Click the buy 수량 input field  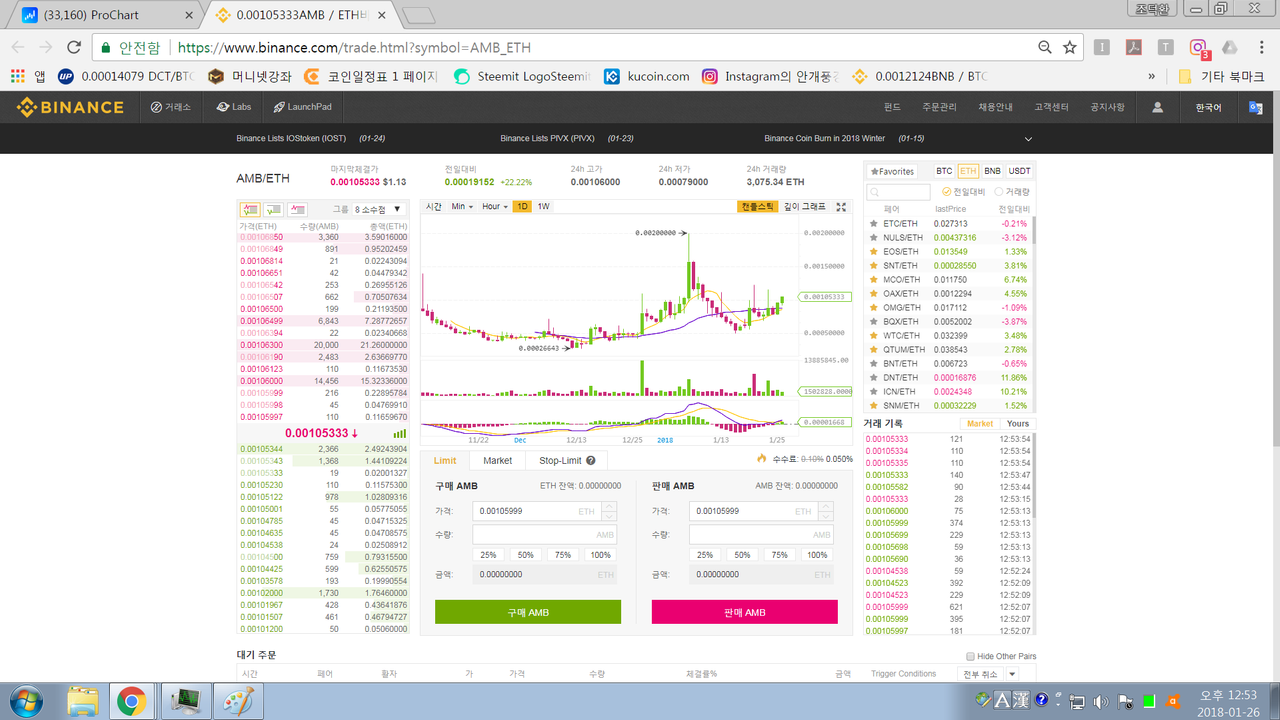click(545, 535)
